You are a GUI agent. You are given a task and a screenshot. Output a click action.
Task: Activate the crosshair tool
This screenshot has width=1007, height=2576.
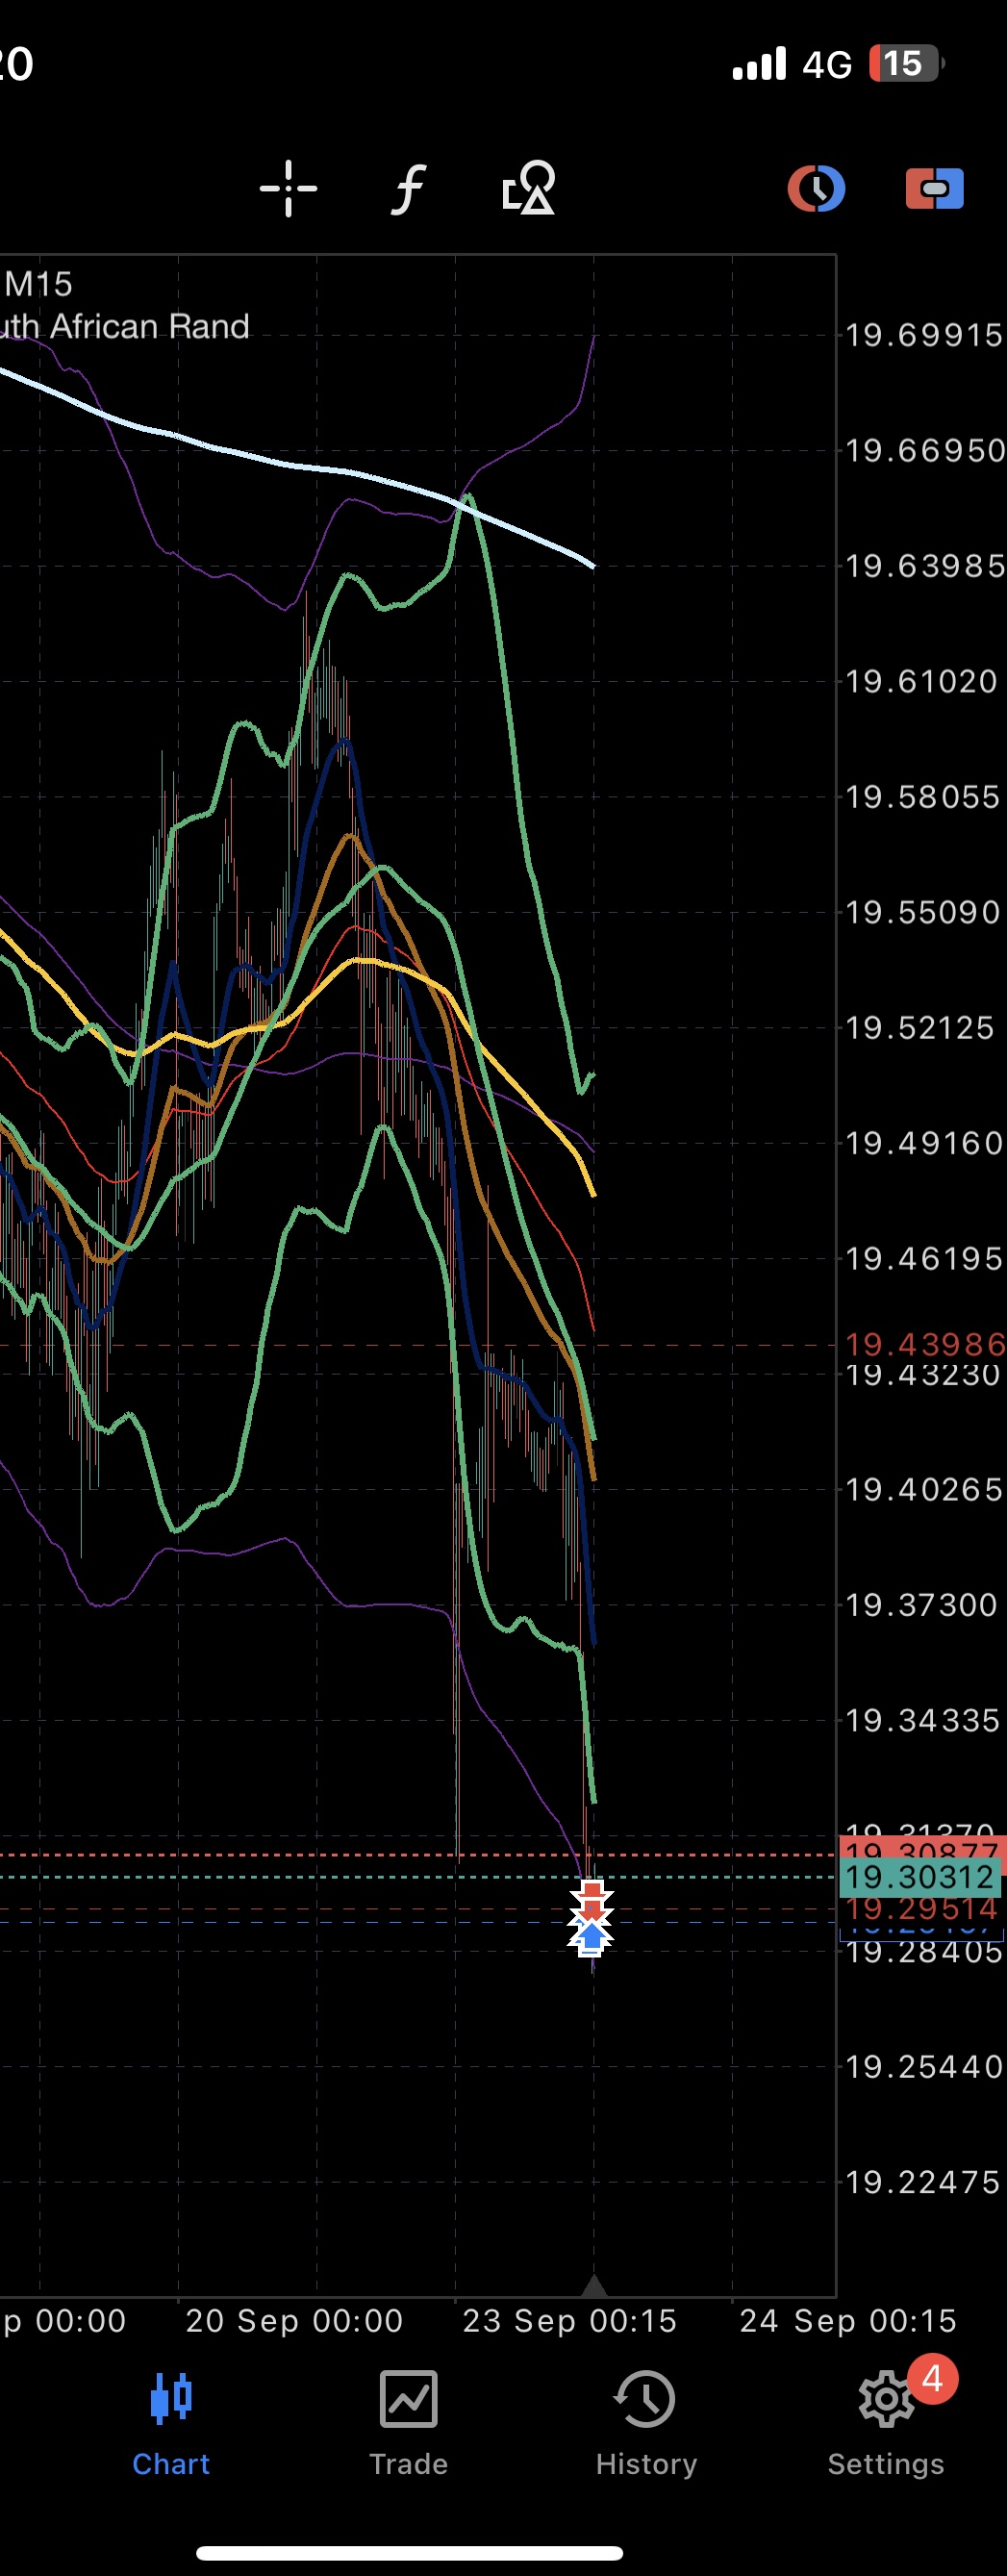point(288,188)
